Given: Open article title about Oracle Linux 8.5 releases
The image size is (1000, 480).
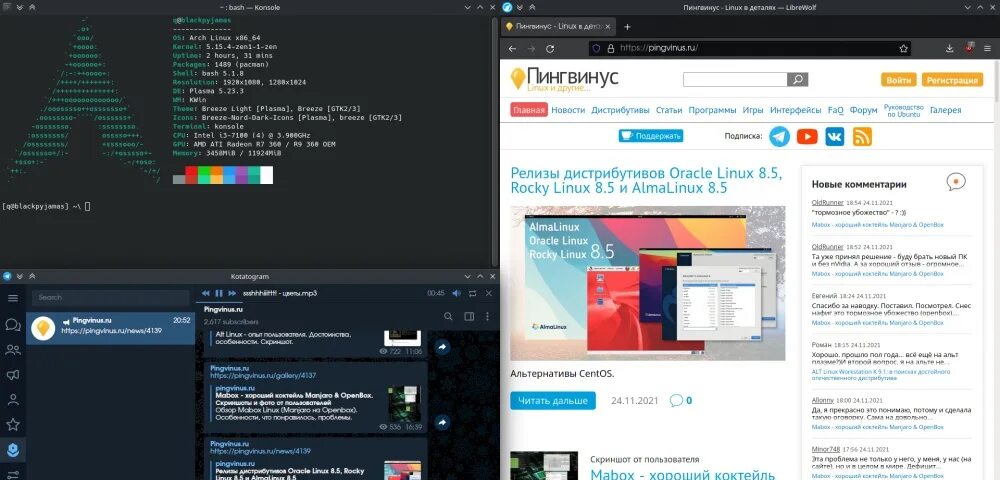Looking at the screenshot, I should [x=646, y=180].
